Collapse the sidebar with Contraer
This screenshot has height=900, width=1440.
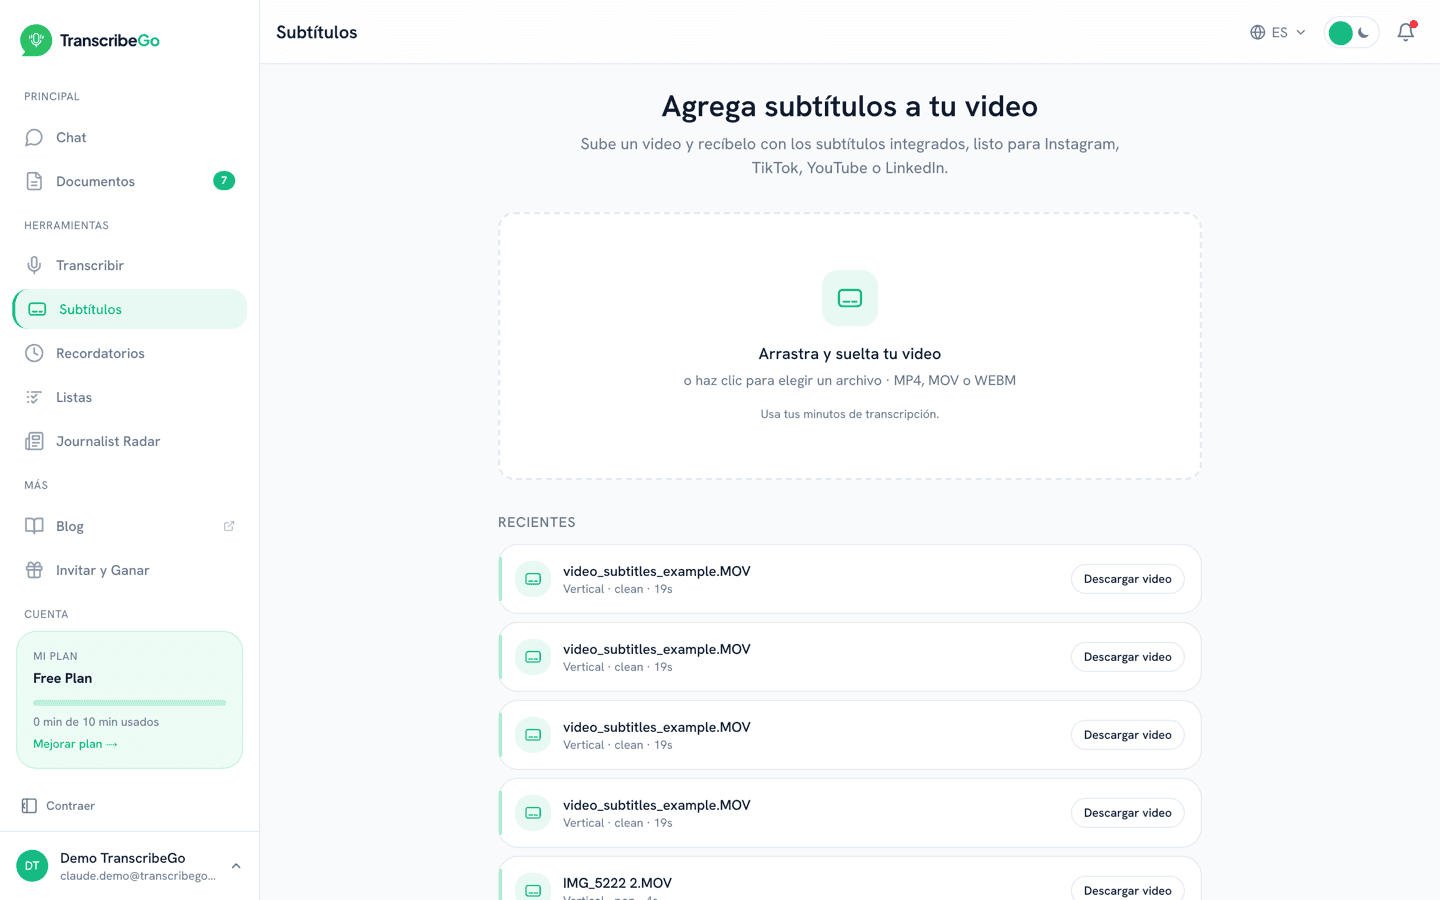coord(58,806)
